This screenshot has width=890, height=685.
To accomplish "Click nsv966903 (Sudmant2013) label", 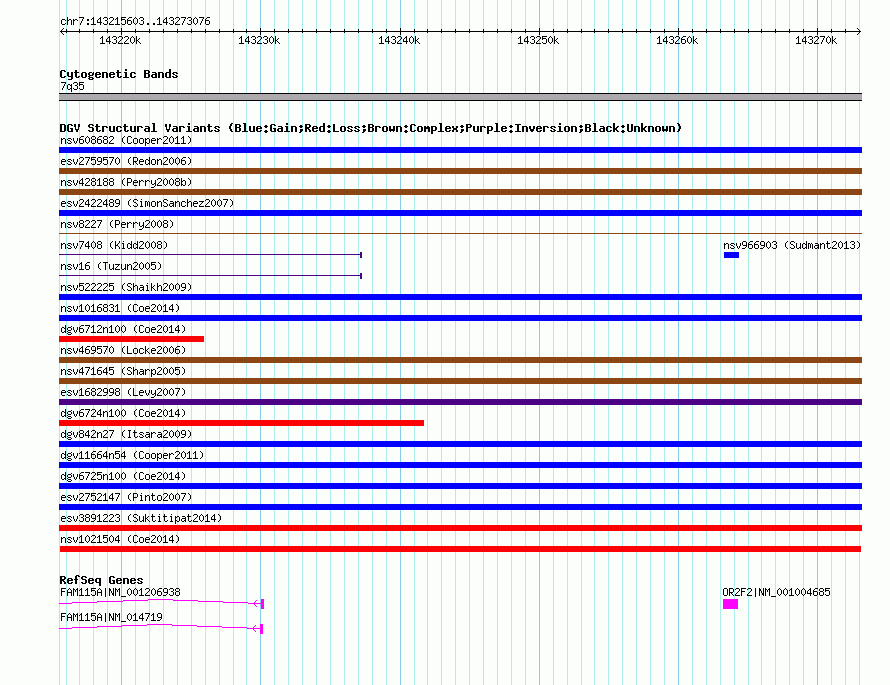I will (x=792, y=245).
